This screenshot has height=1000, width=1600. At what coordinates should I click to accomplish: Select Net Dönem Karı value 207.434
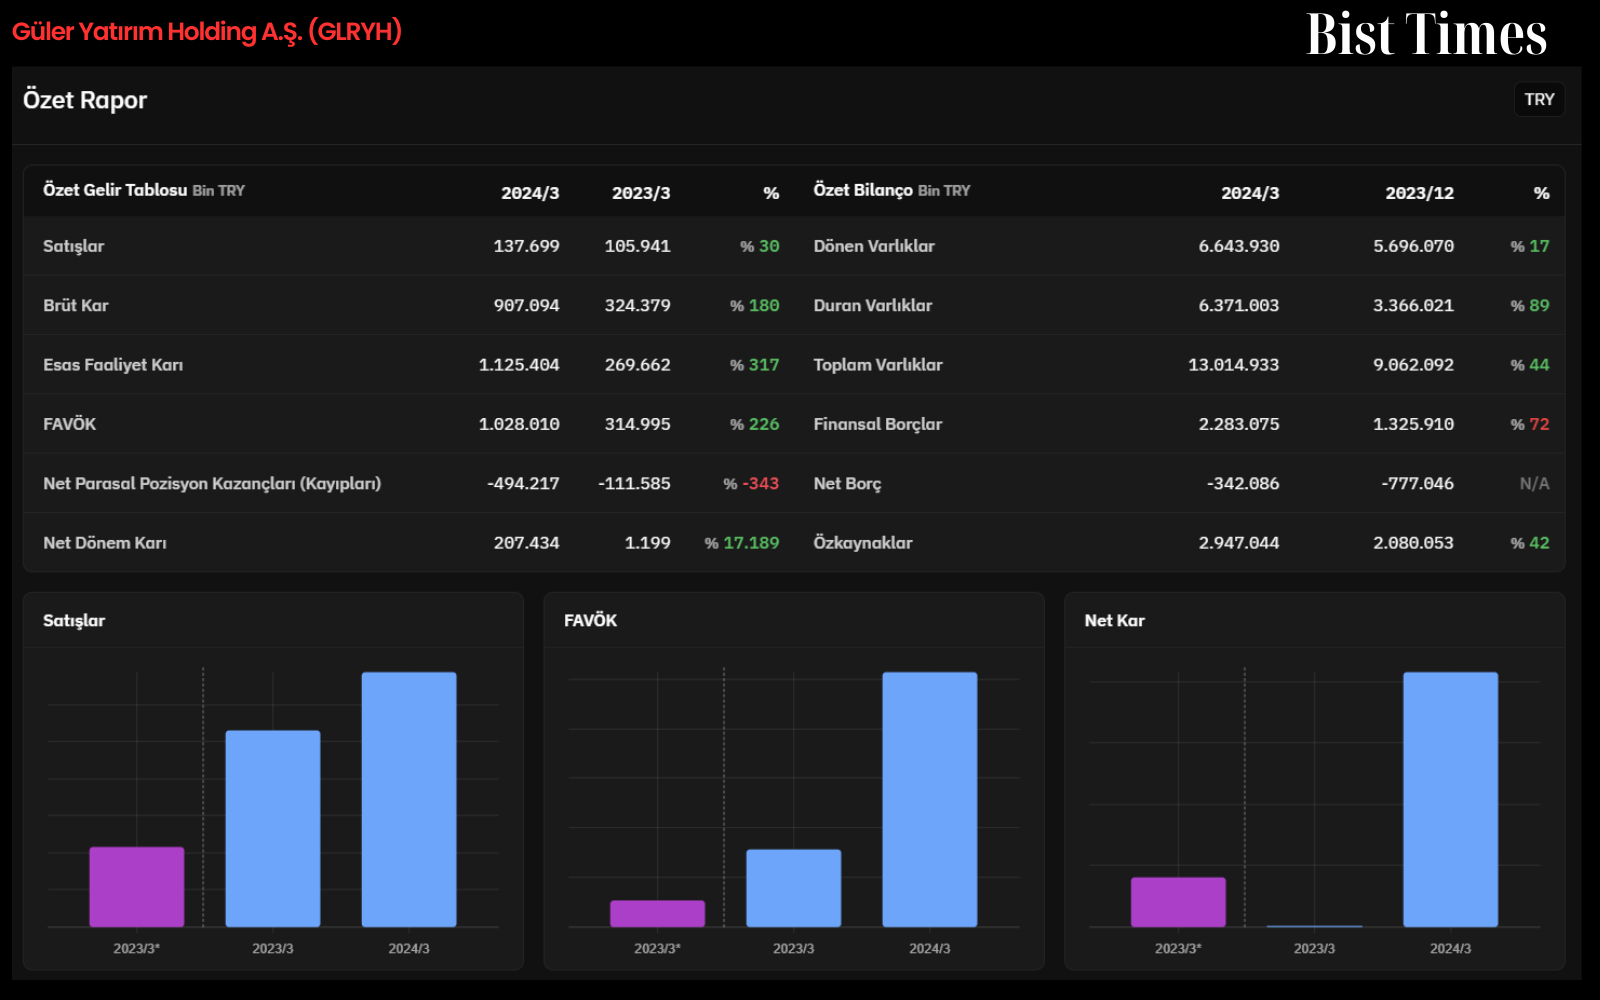pos(526,543)
